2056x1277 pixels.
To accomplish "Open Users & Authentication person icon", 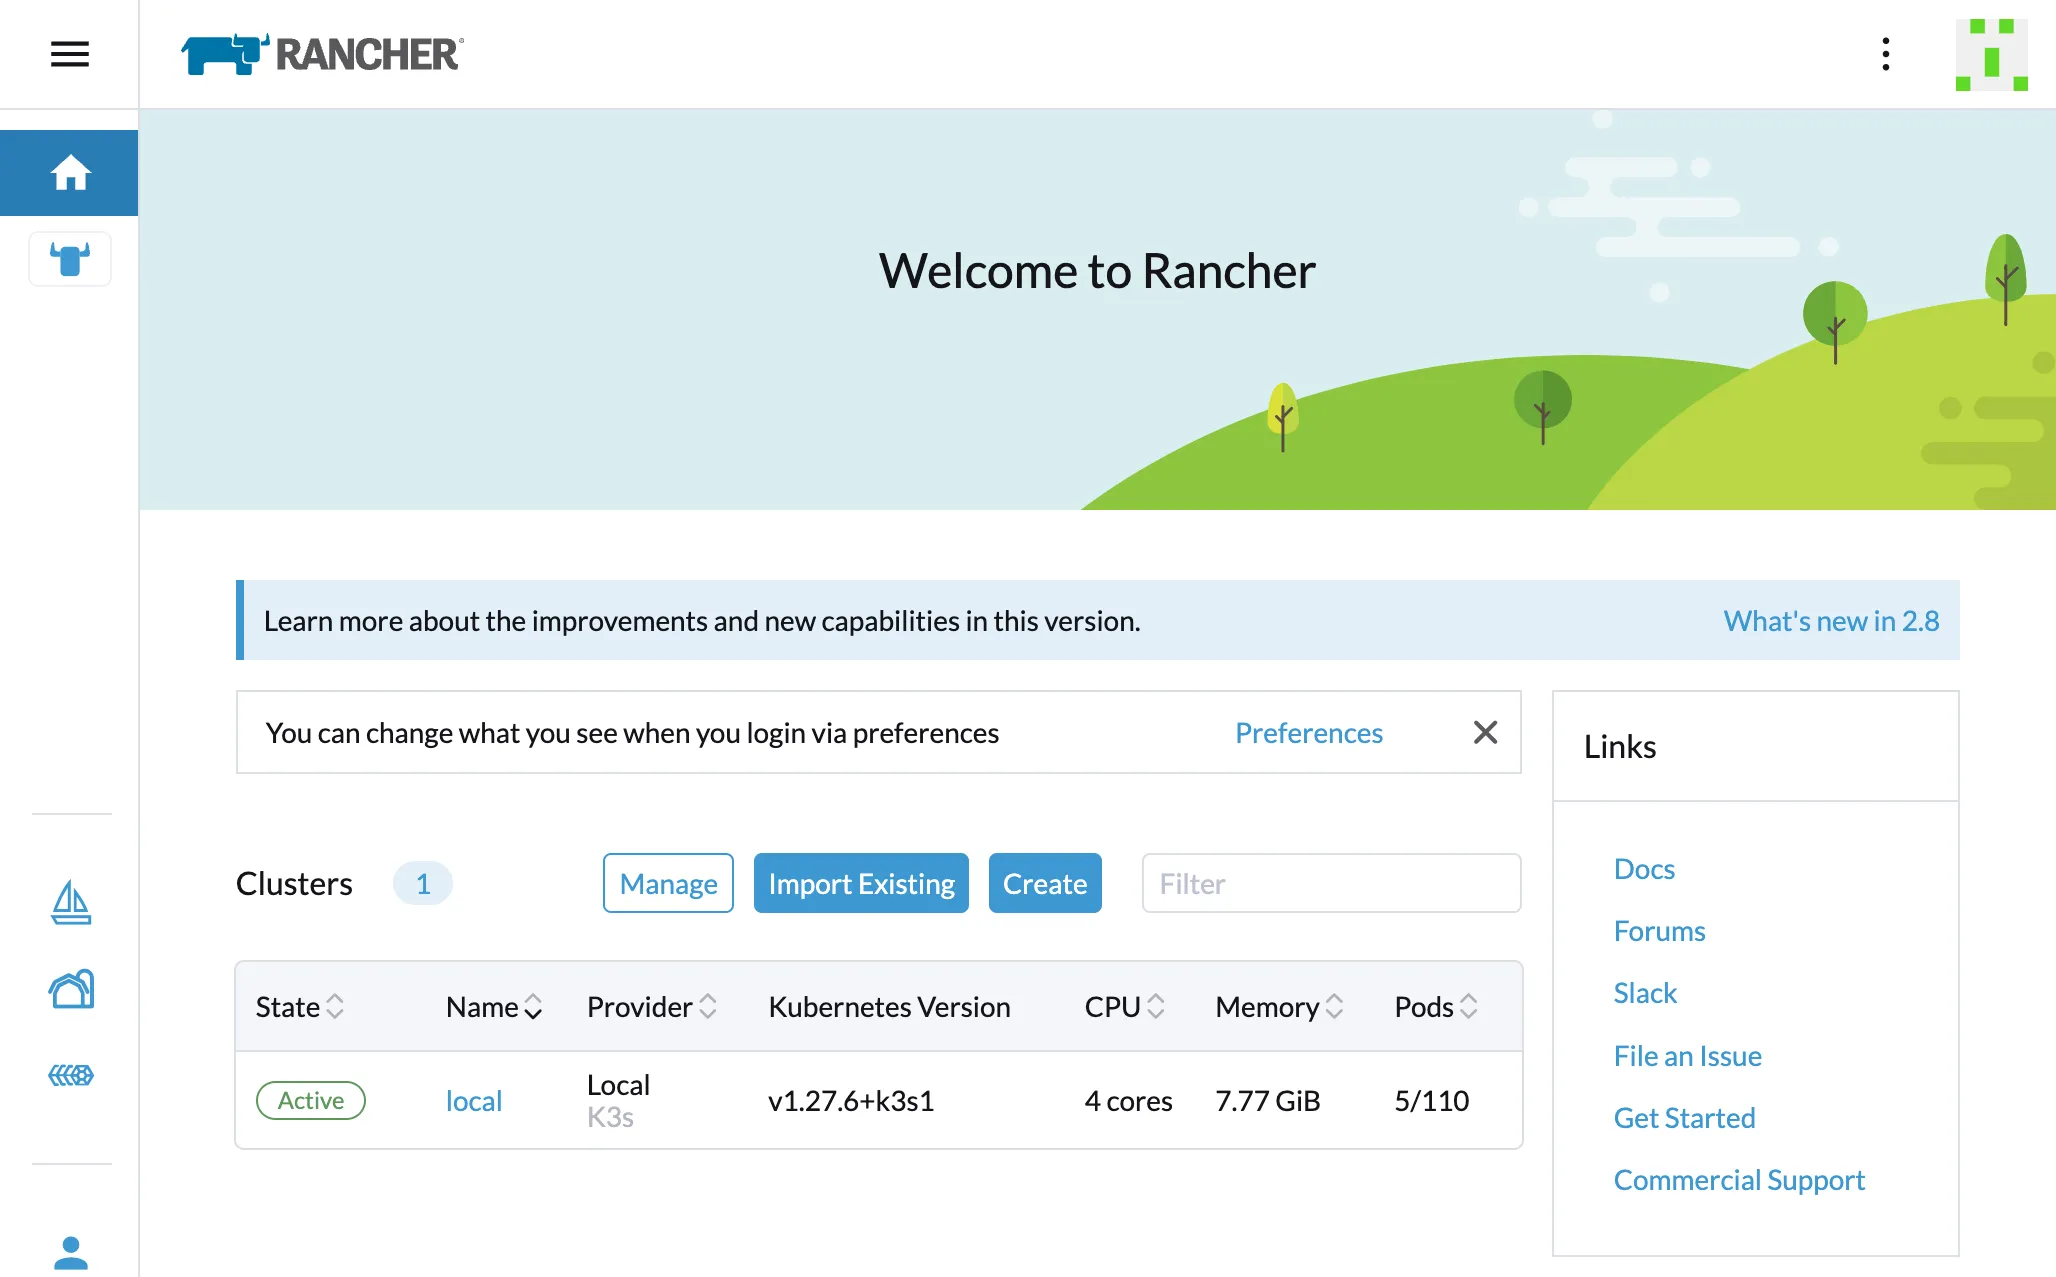I will (x=71, y=1252).
